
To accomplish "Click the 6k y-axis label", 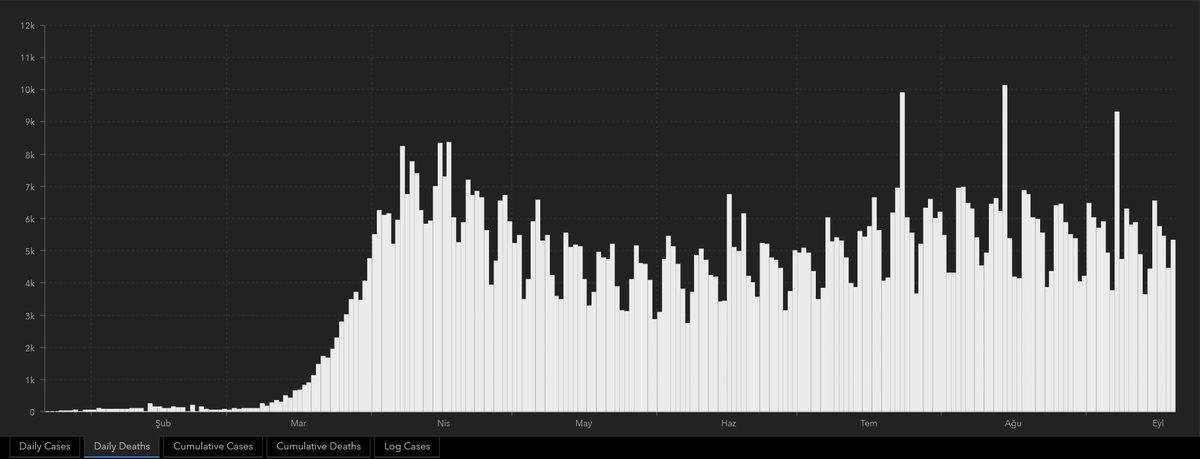I will point(30,219).
